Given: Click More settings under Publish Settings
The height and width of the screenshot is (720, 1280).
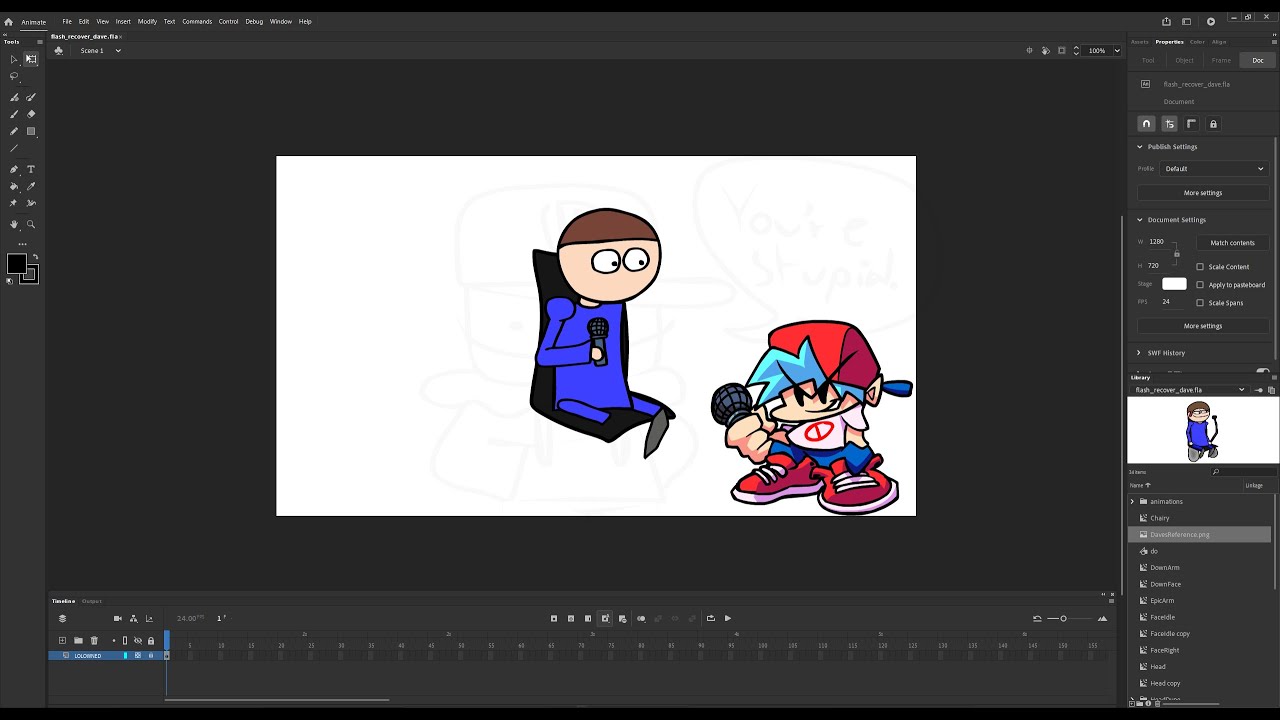Looking at the screenshot, I should 1203,193.
